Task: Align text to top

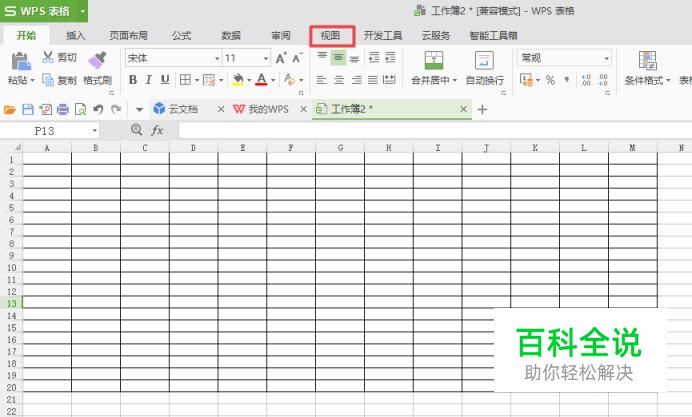Action: click(322, 57)
